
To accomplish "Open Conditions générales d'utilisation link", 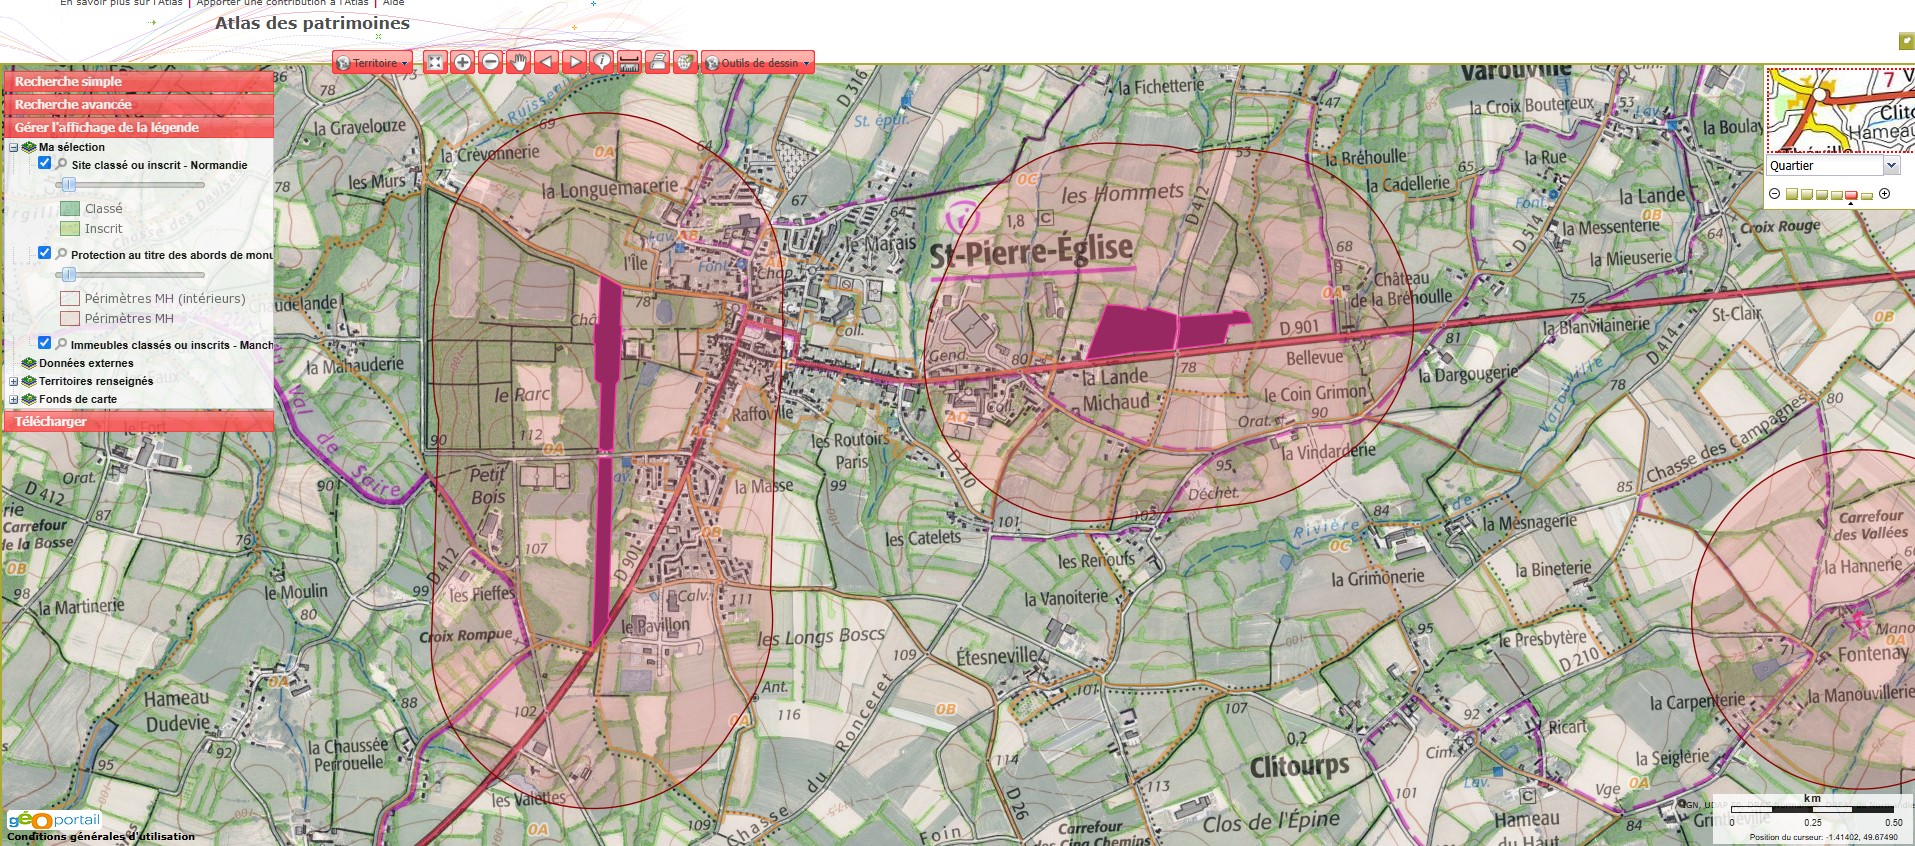I will (101, 837).
